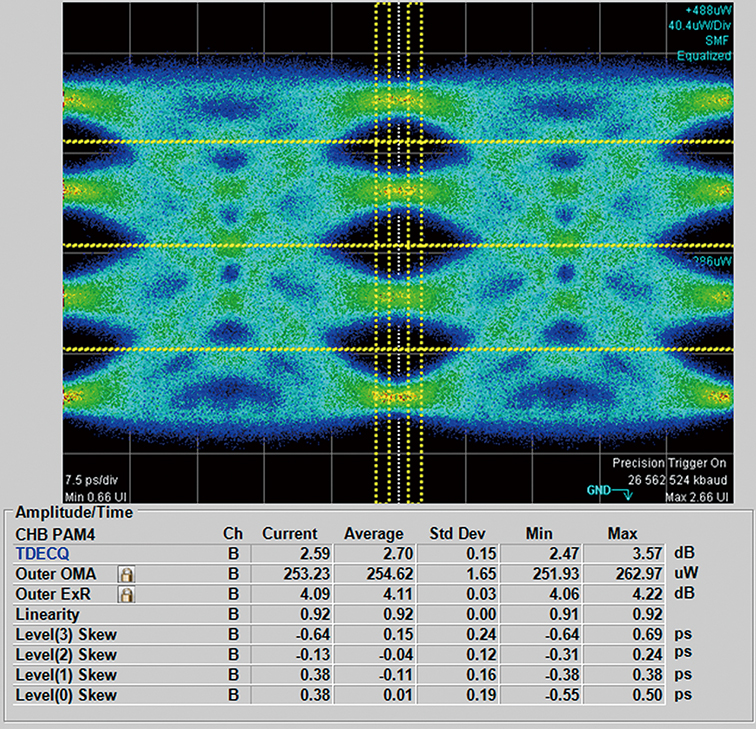Click Level(3) Skew average value 0.15
The height and width of the screenshot is (729, 756).
[x=398, y=635]
